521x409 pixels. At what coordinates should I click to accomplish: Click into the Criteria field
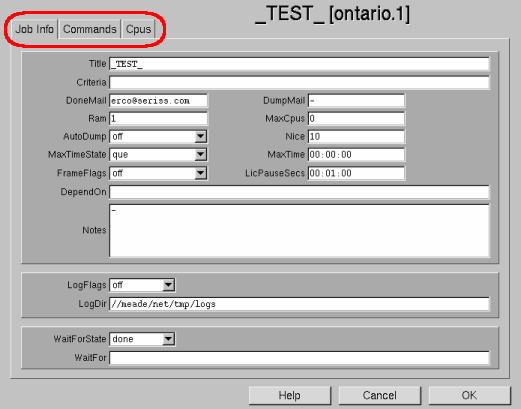(299, 82)
